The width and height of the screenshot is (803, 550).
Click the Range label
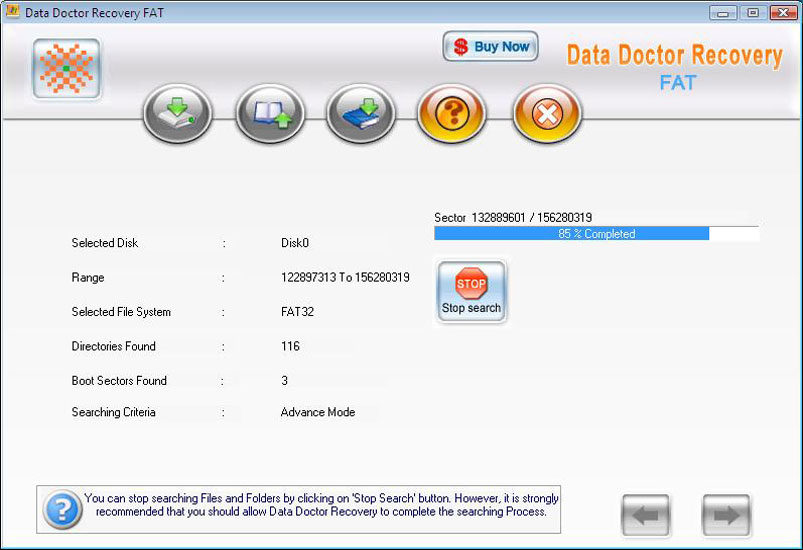88,278
